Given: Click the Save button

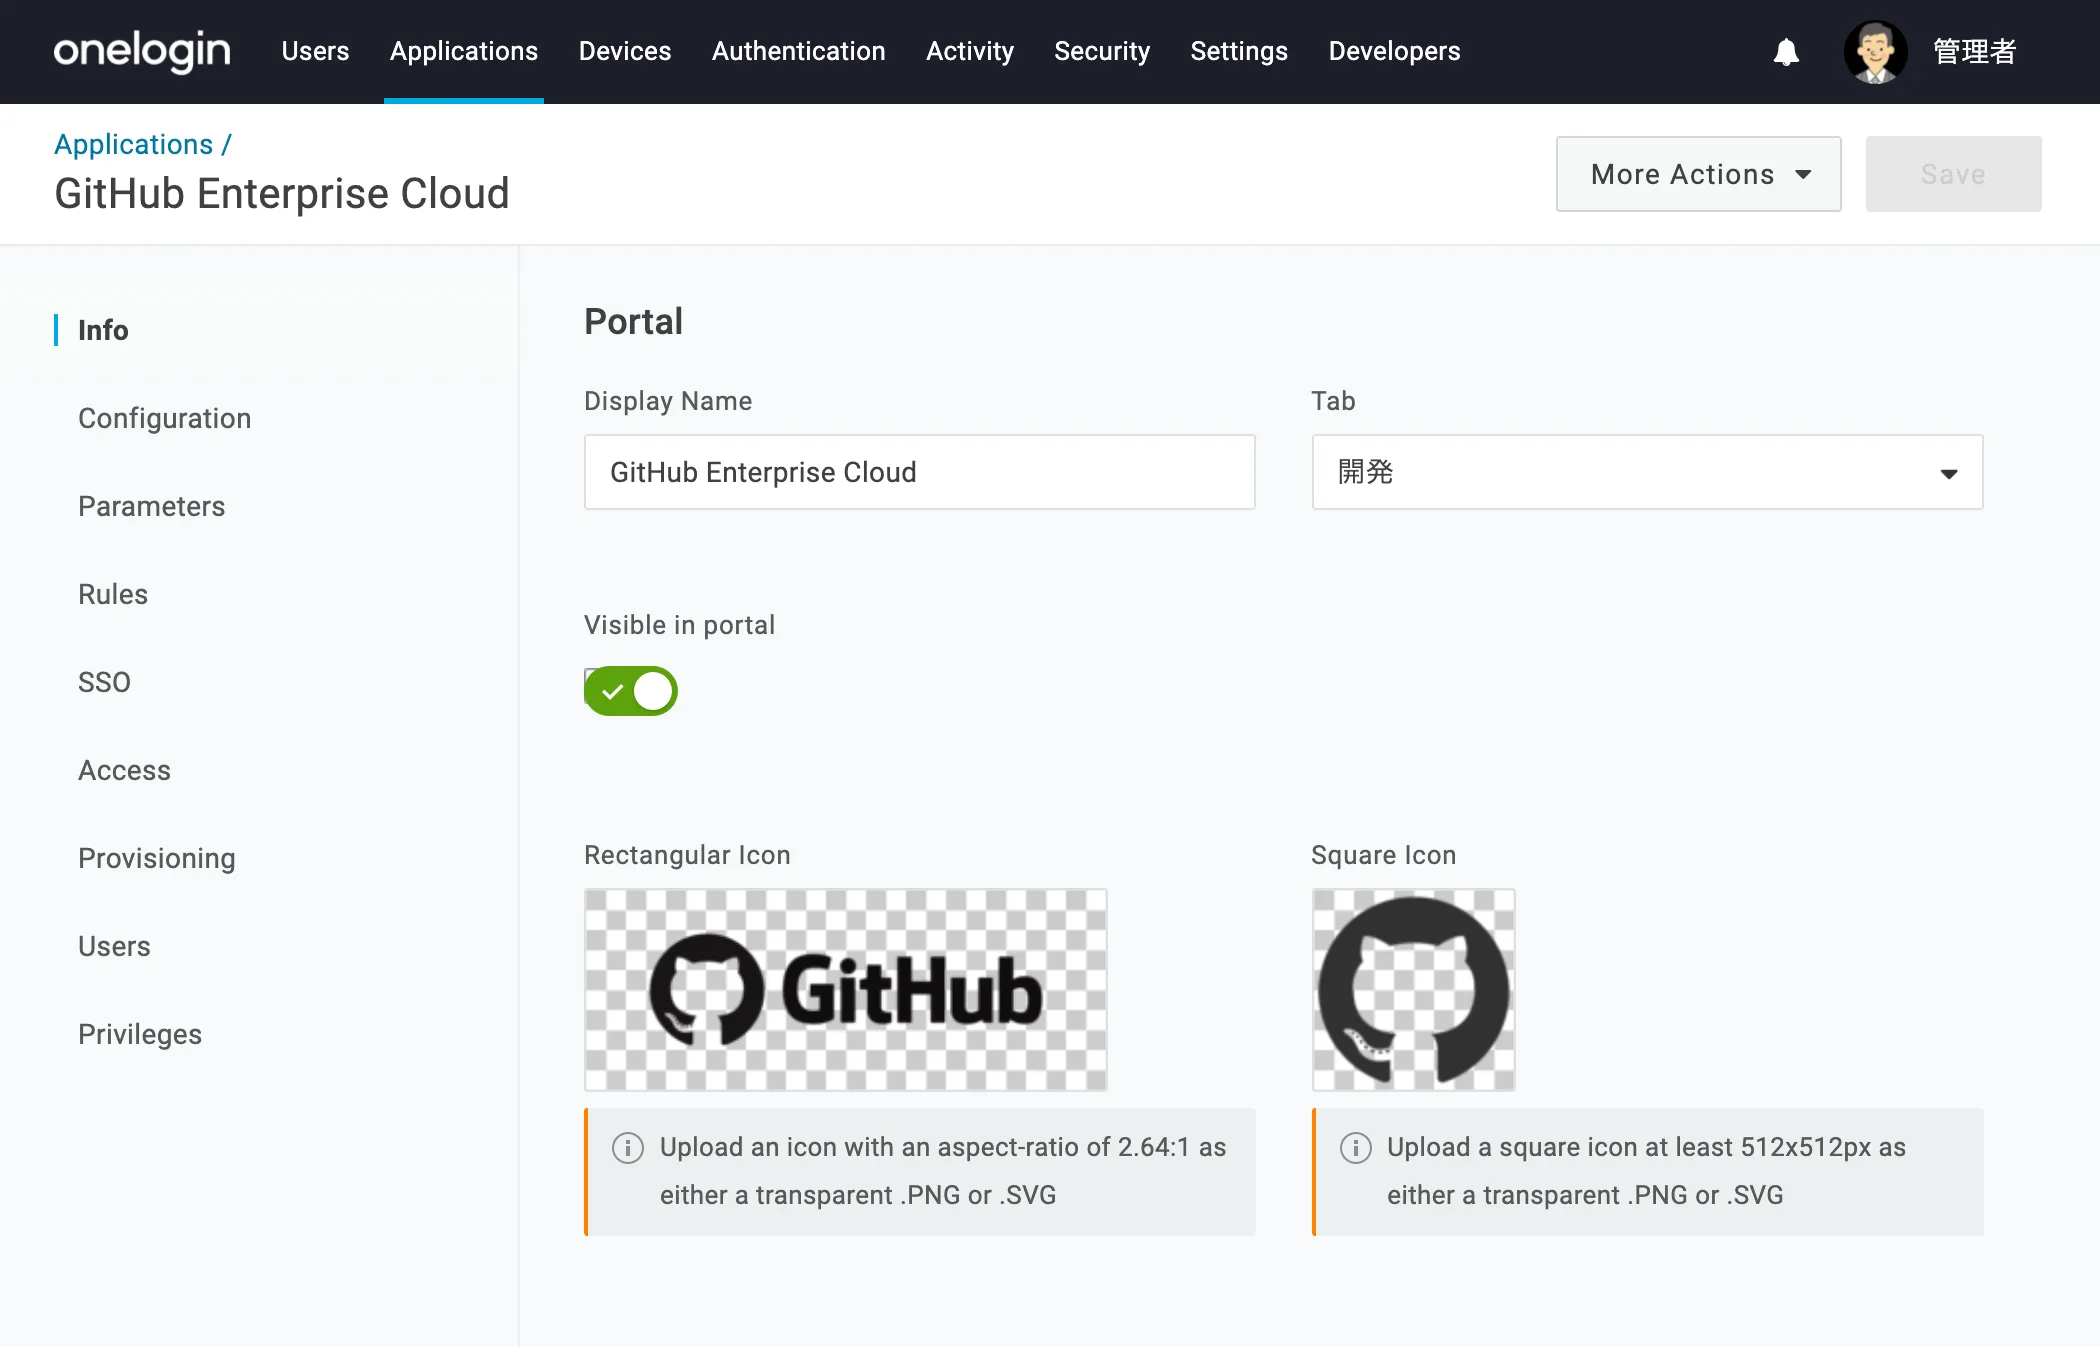Looking at the screenshot, I should coord(1952,174).
